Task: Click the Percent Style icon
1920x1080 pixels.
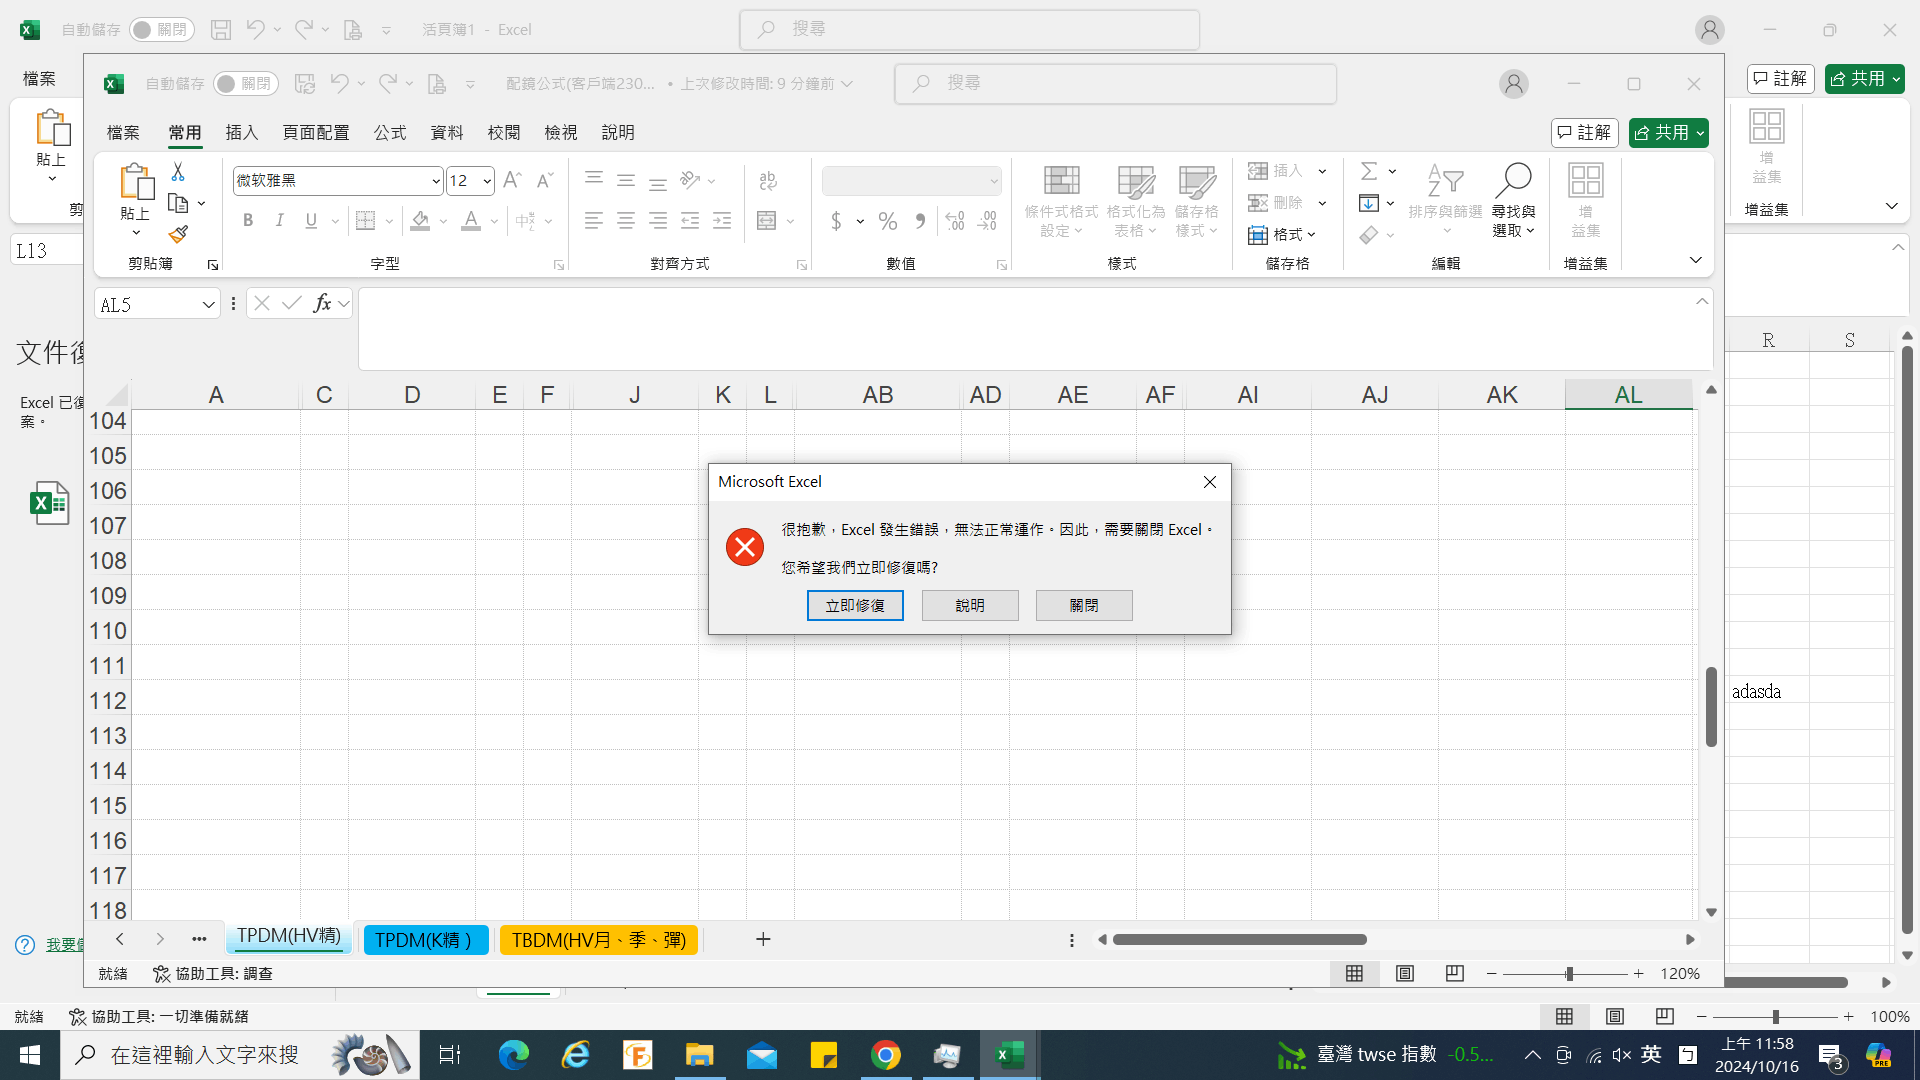Action: point(887,221)
